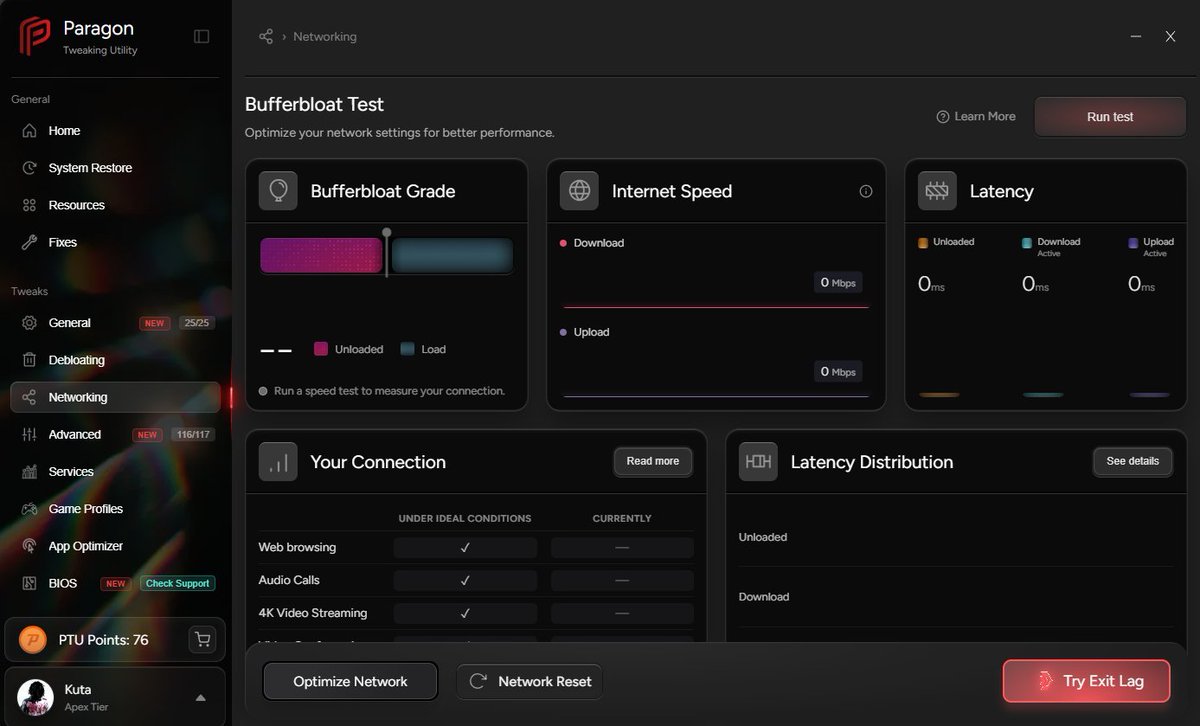Click the Paragon logo icon
This screenshot has width=1200, height=726.
[x=35, y=37]
